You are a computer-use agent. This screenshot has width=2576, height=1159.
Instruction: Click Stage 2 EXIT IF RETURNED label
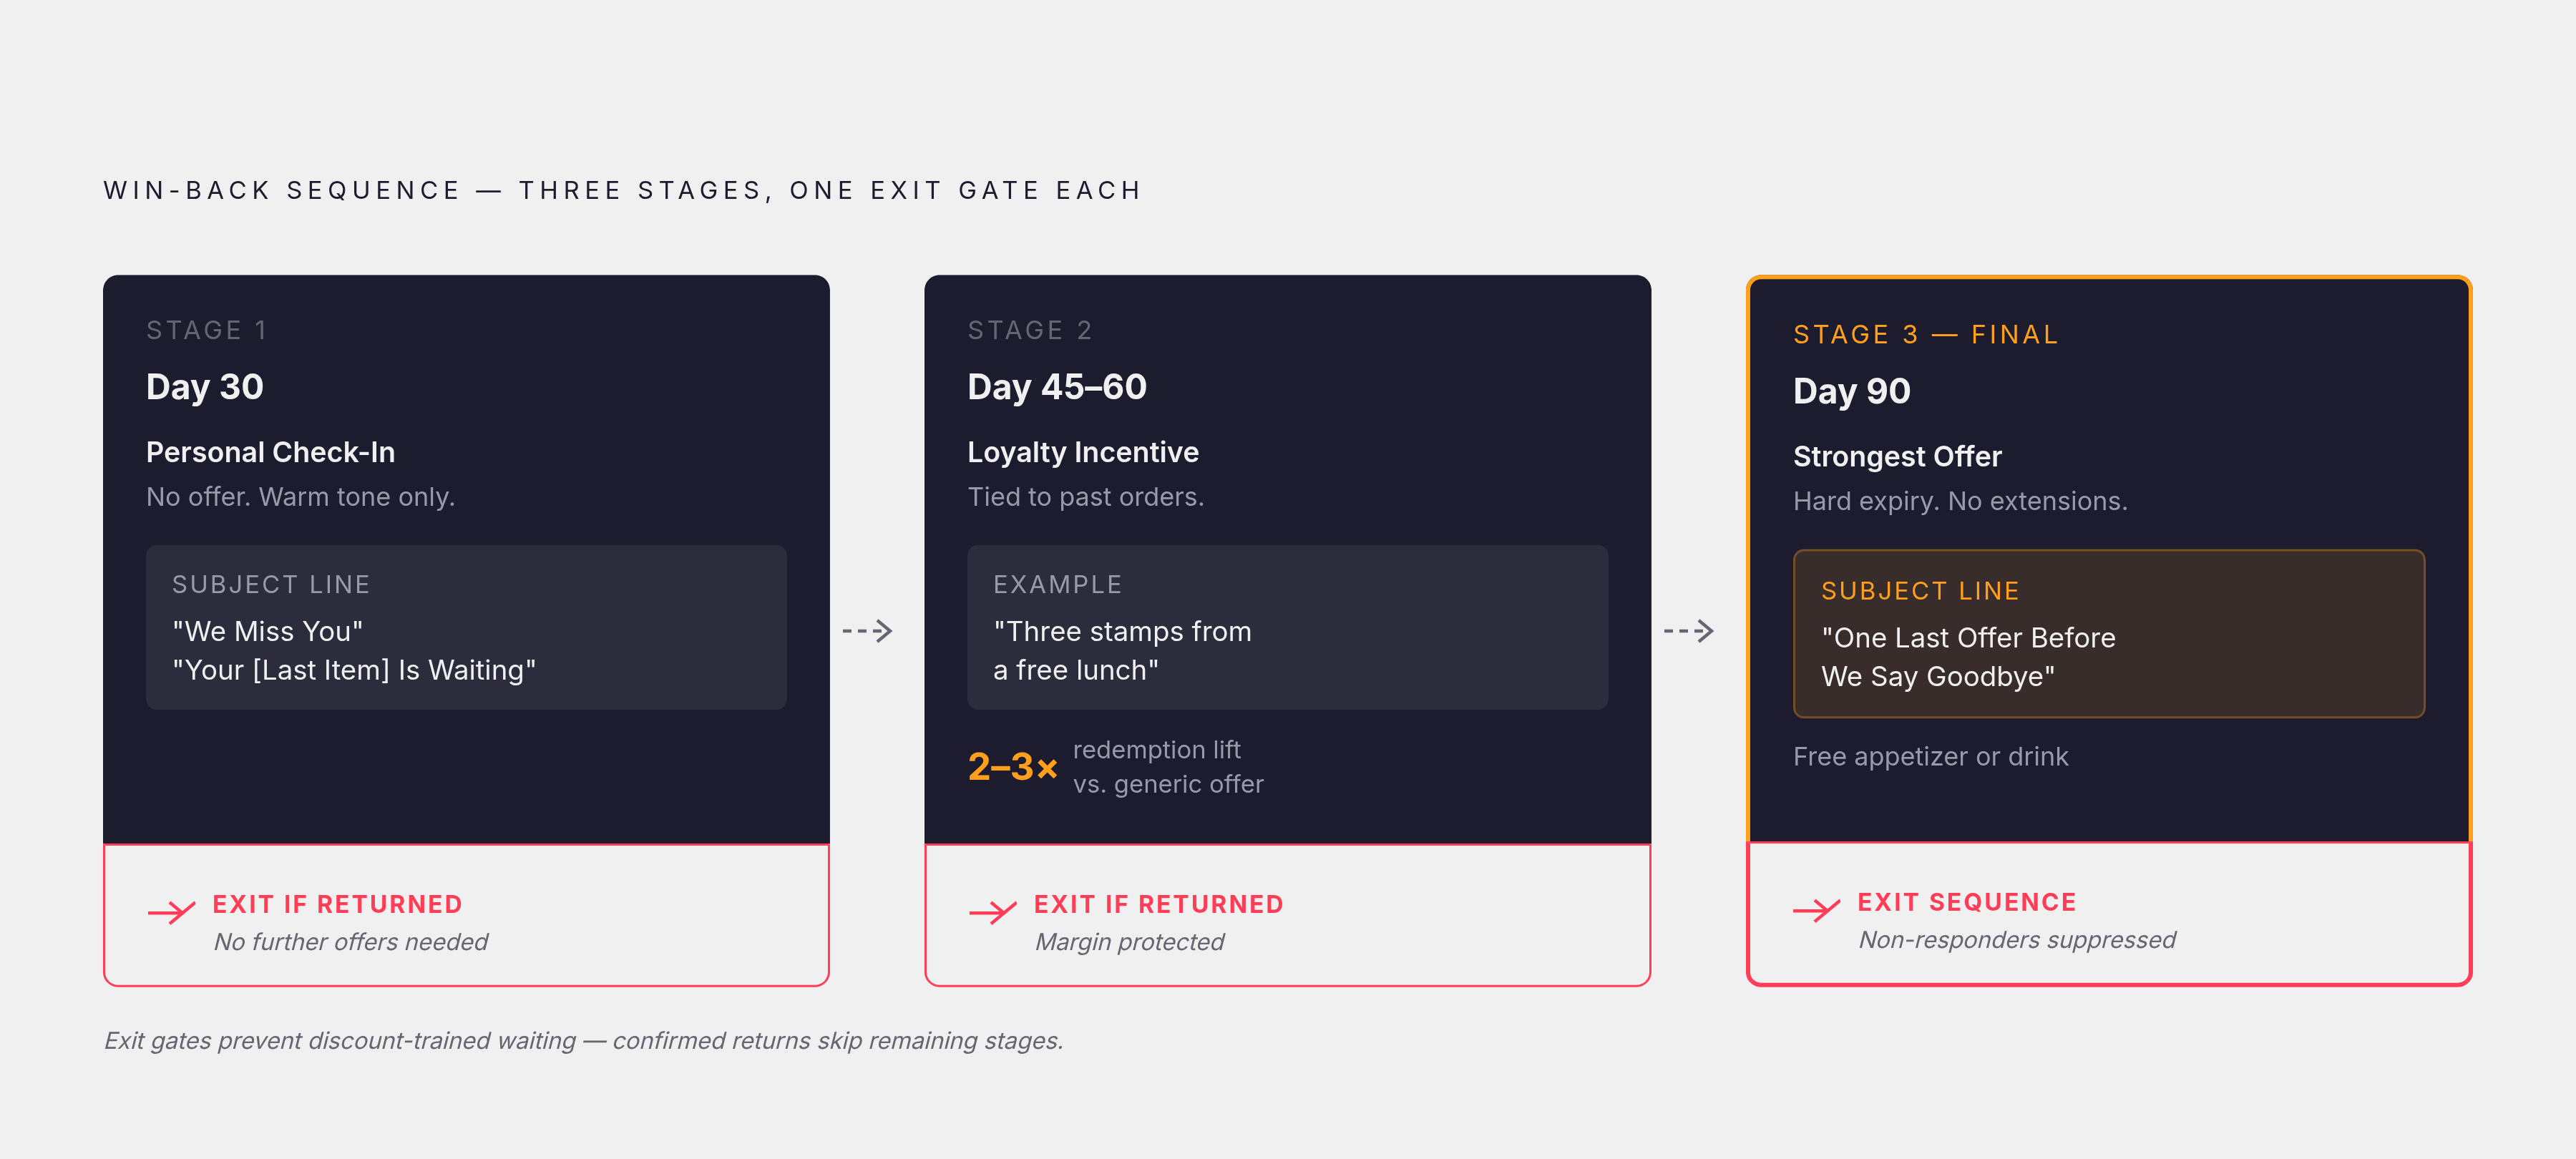[x=1158, y=905]
